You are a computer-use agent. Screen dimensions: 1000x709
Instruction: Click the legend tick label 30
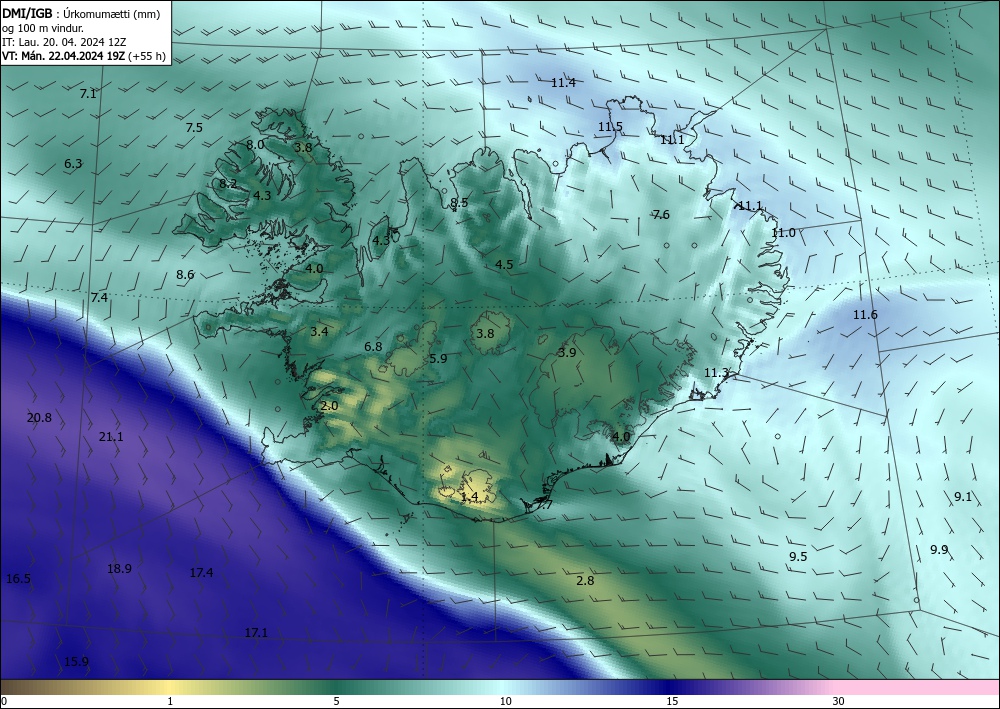tap(838, 701)
